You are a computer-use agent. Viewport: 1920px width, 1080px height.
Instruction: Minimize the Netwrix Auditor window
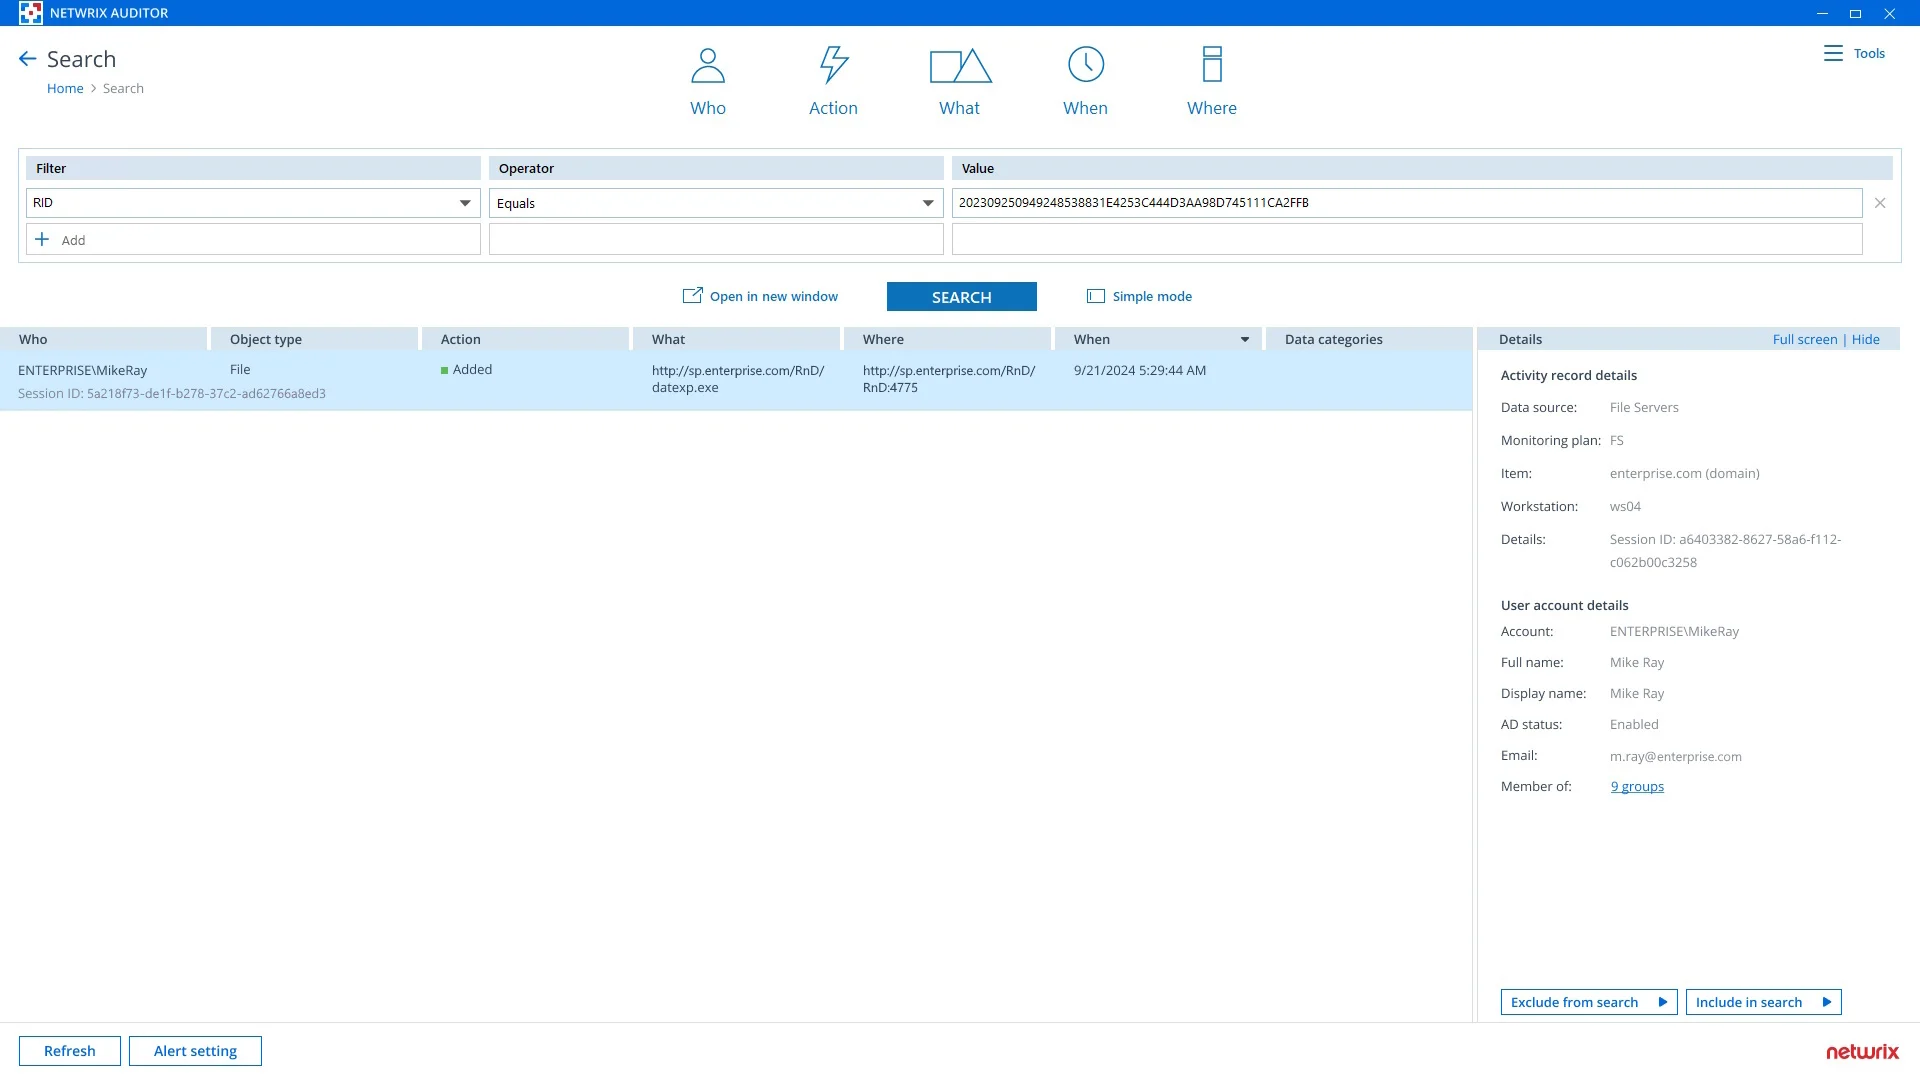tap(1822, 13)
